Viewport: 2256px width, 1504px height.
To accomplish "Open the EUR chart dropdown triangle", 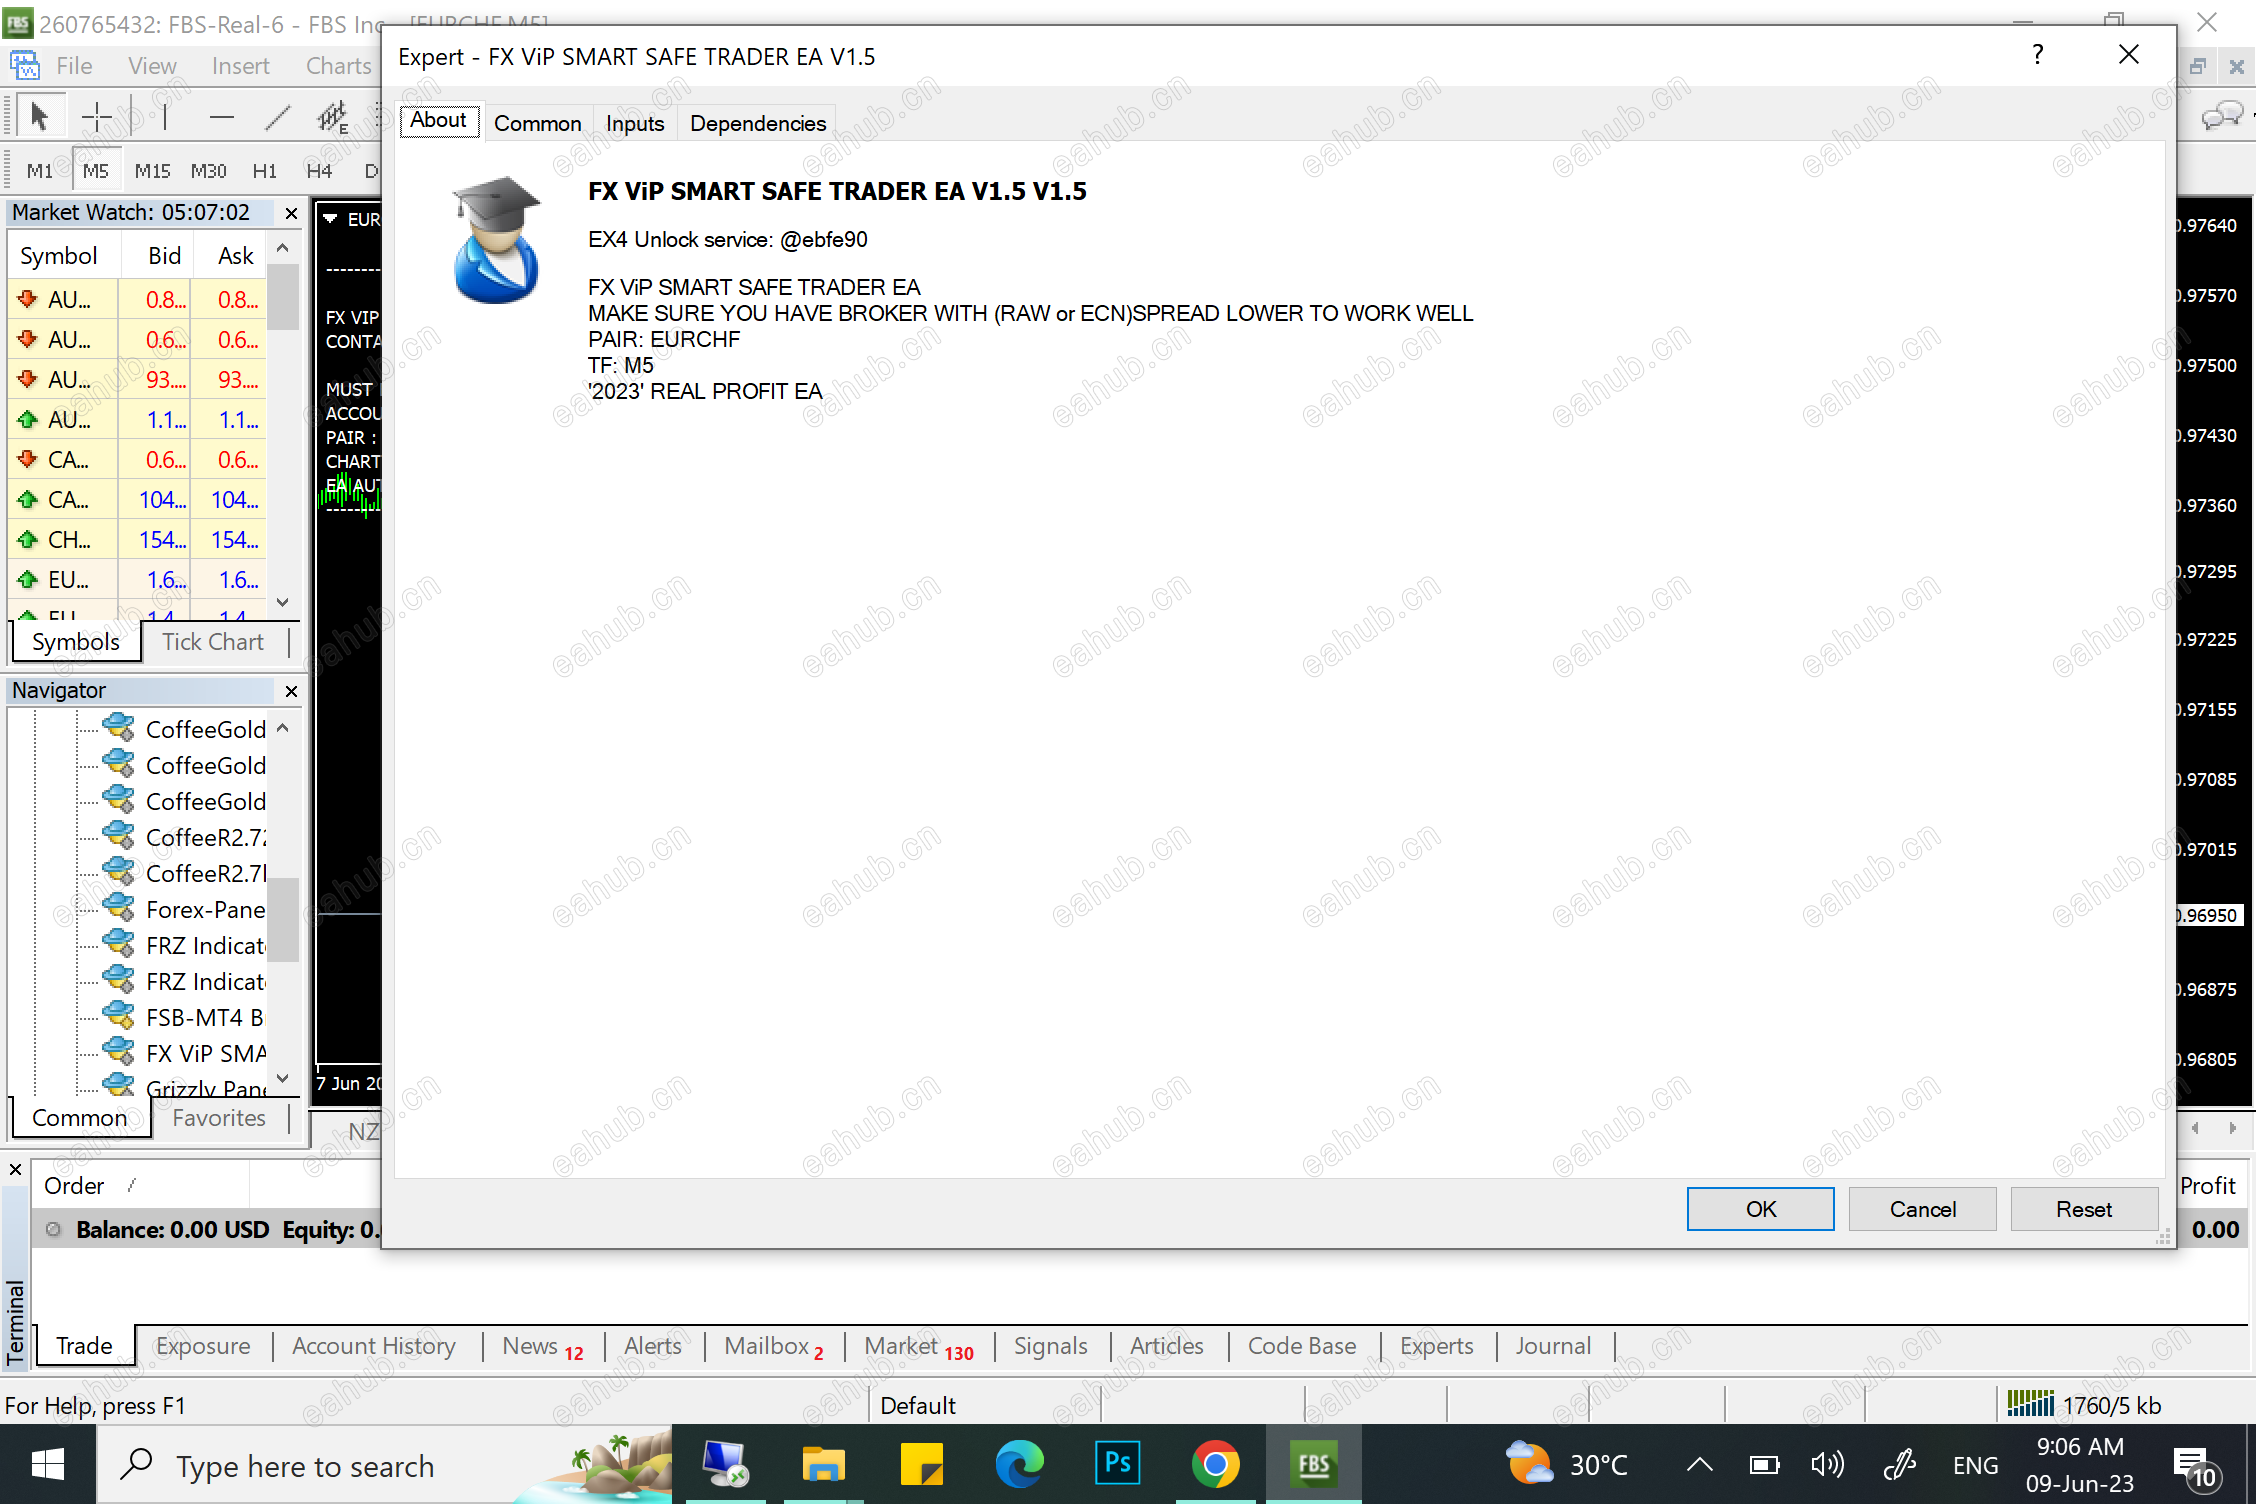I will [x=330, y=219].
